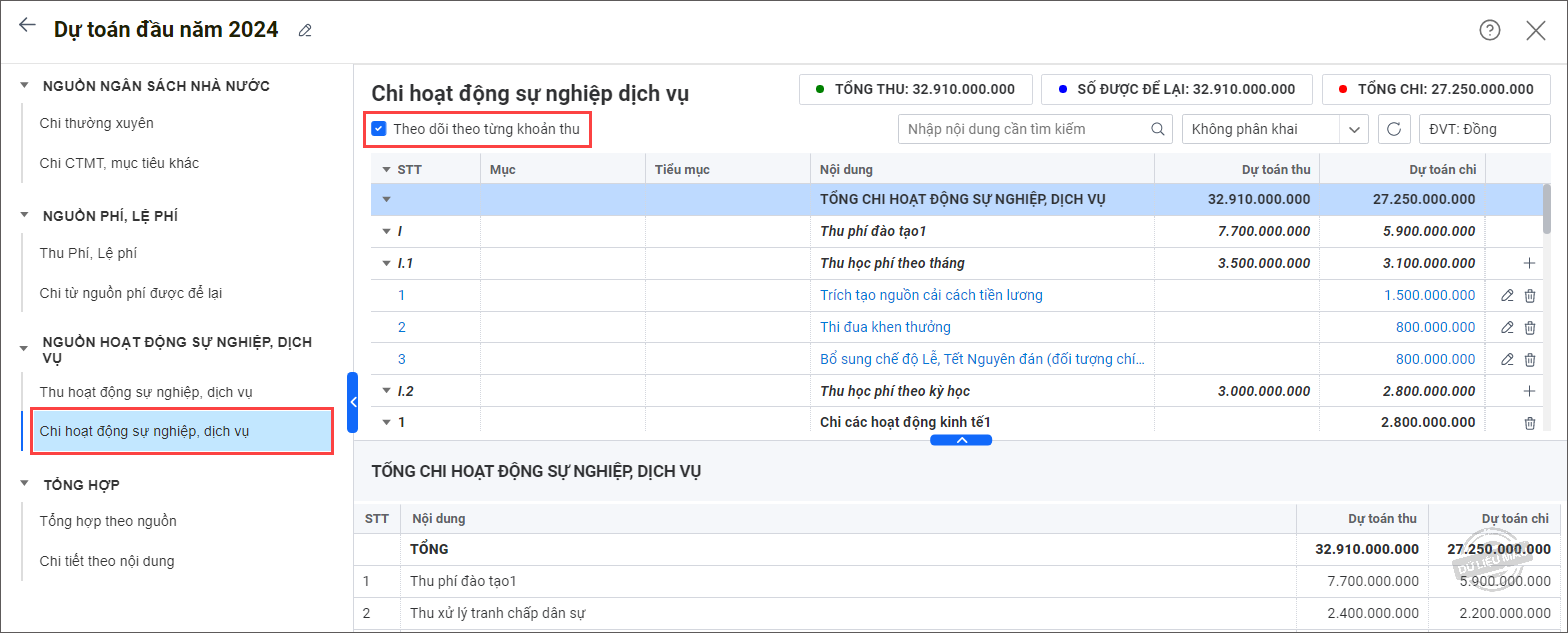1568x633 pixels.
Task: Open the Không phân khai dropdown
Action: coord(1274,129)
